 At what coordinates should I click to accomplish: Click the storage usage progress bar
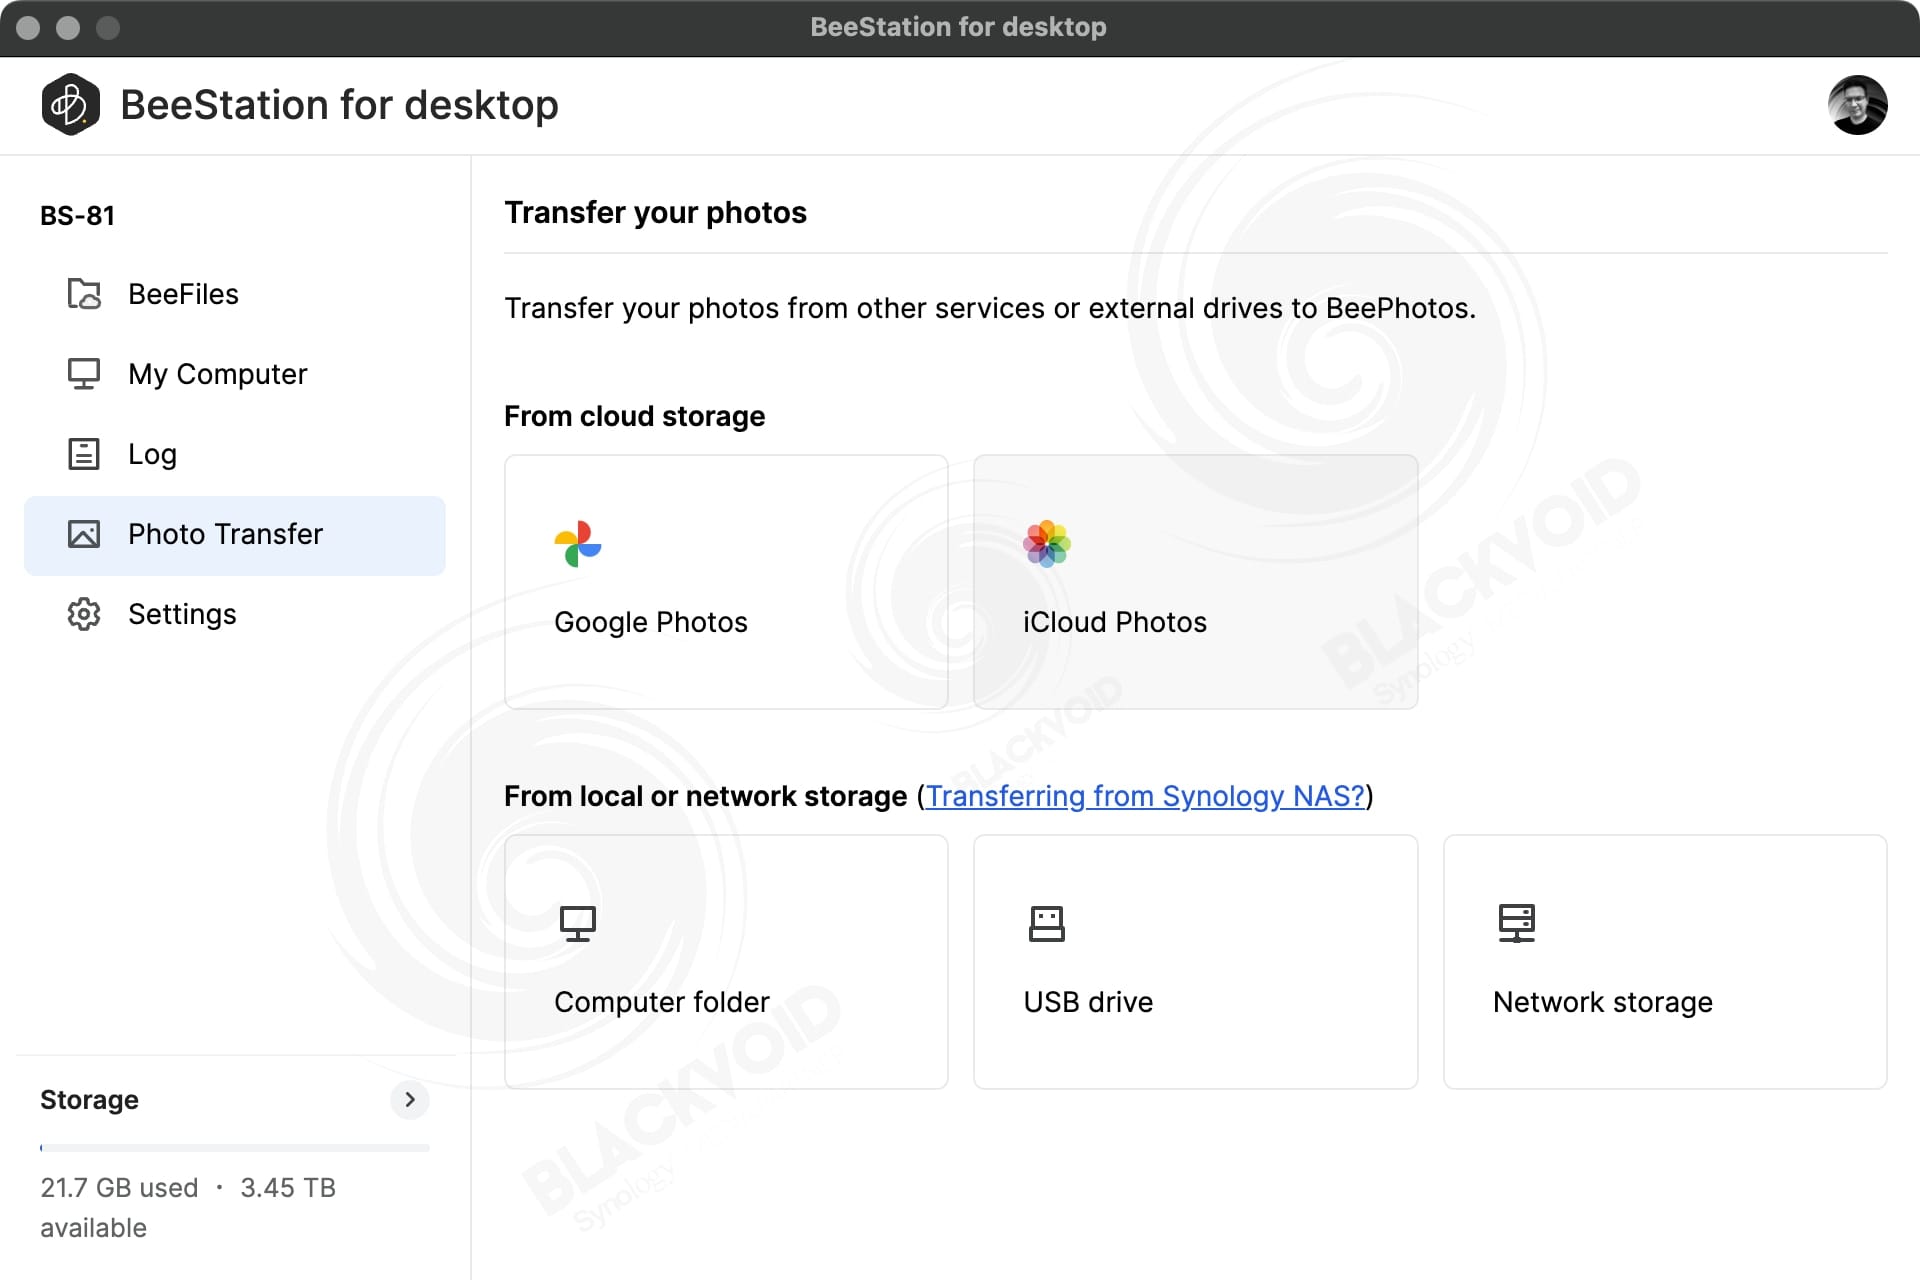click(235, 1148)
